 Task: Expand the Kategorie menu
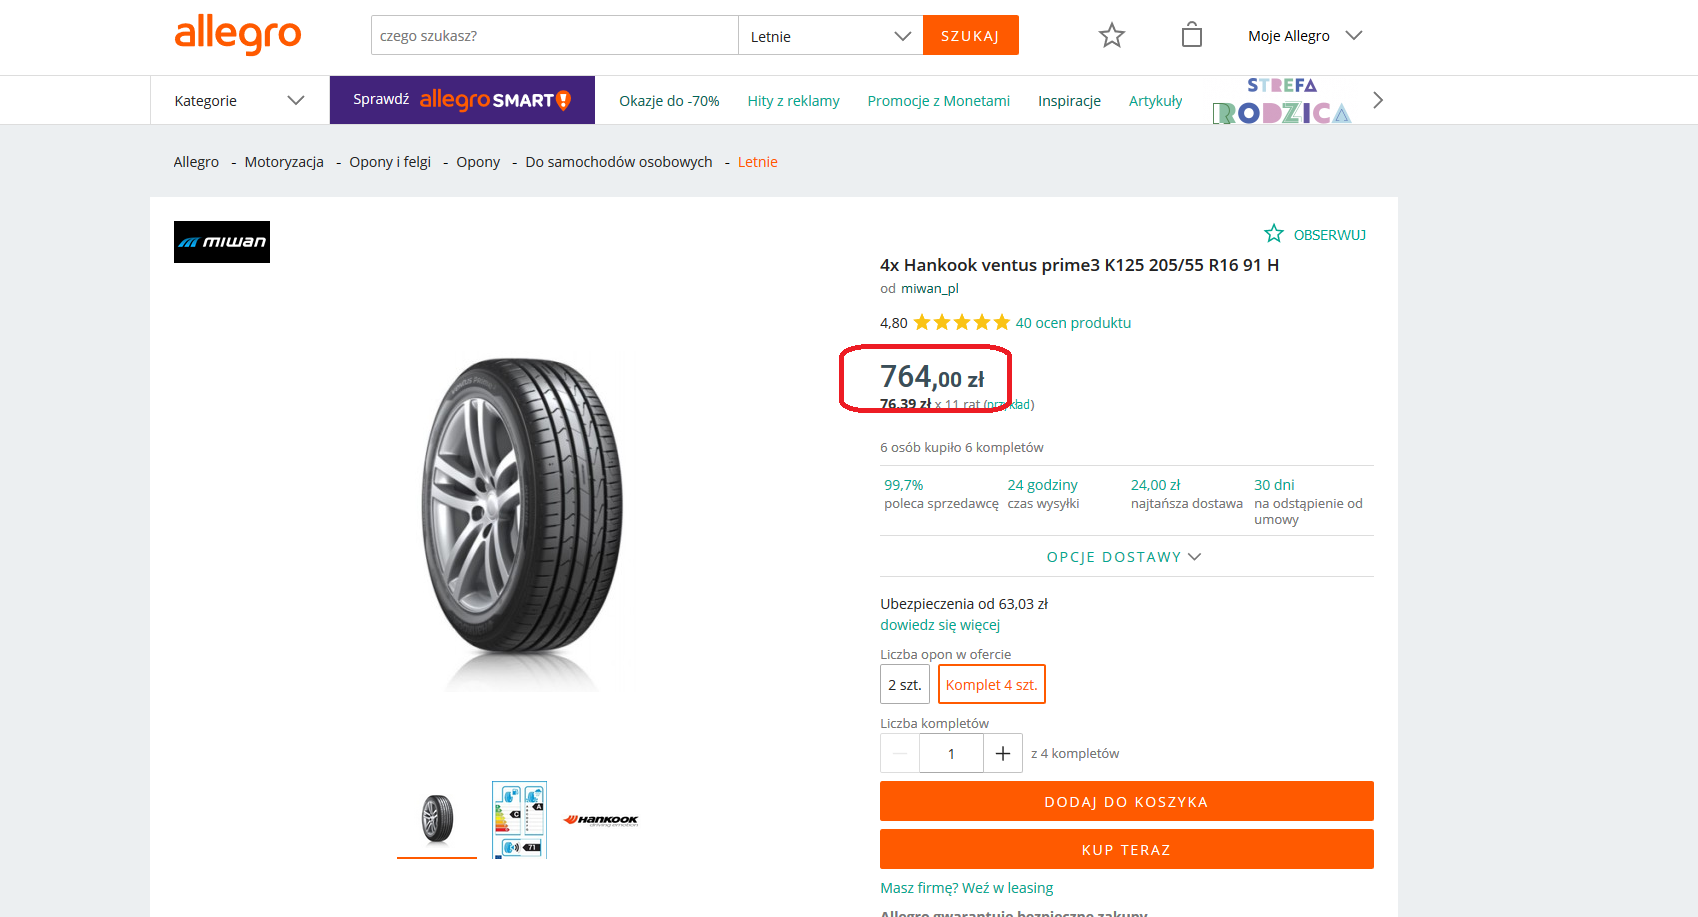click(239, 101)
